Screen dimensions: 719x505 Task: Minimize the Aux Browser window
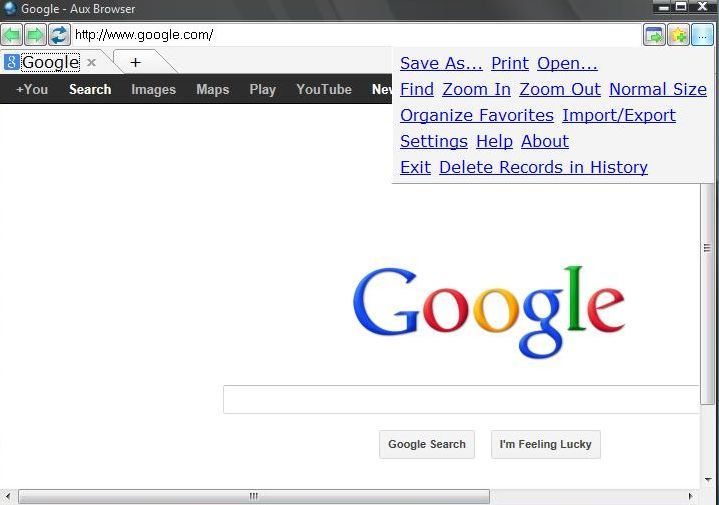pos(664,7)
